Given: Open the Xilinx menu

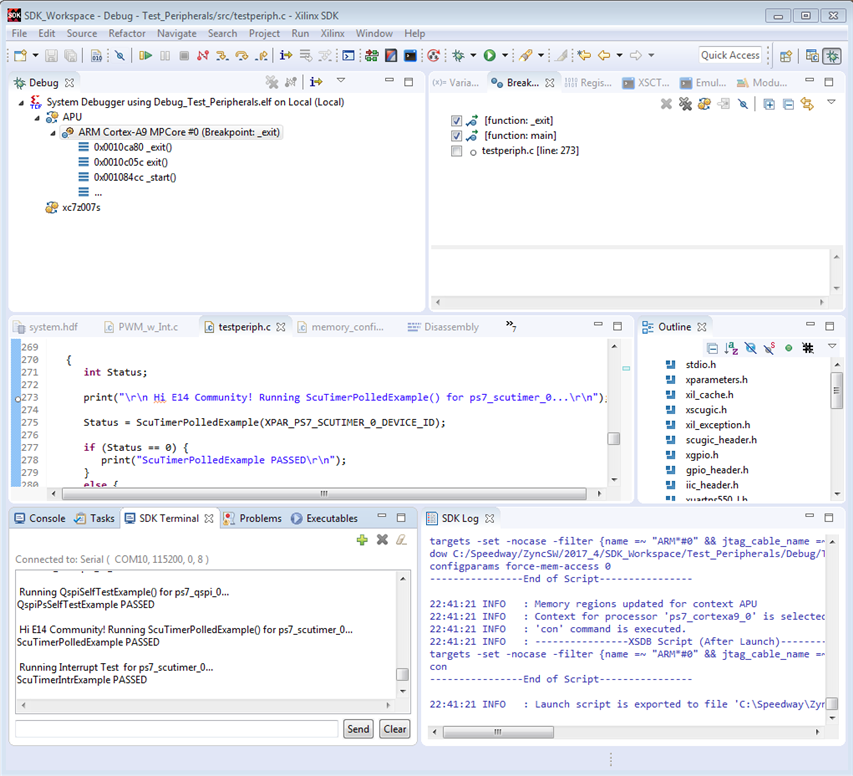Looking at the screenshot, I should (332, 33).
